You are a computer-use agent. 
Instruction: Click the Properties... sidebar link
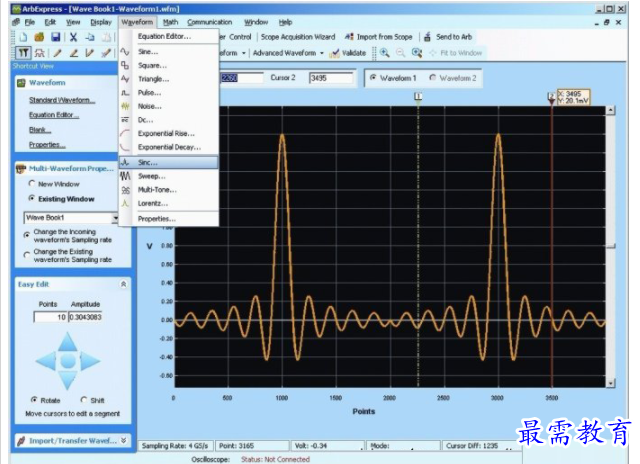47,145
